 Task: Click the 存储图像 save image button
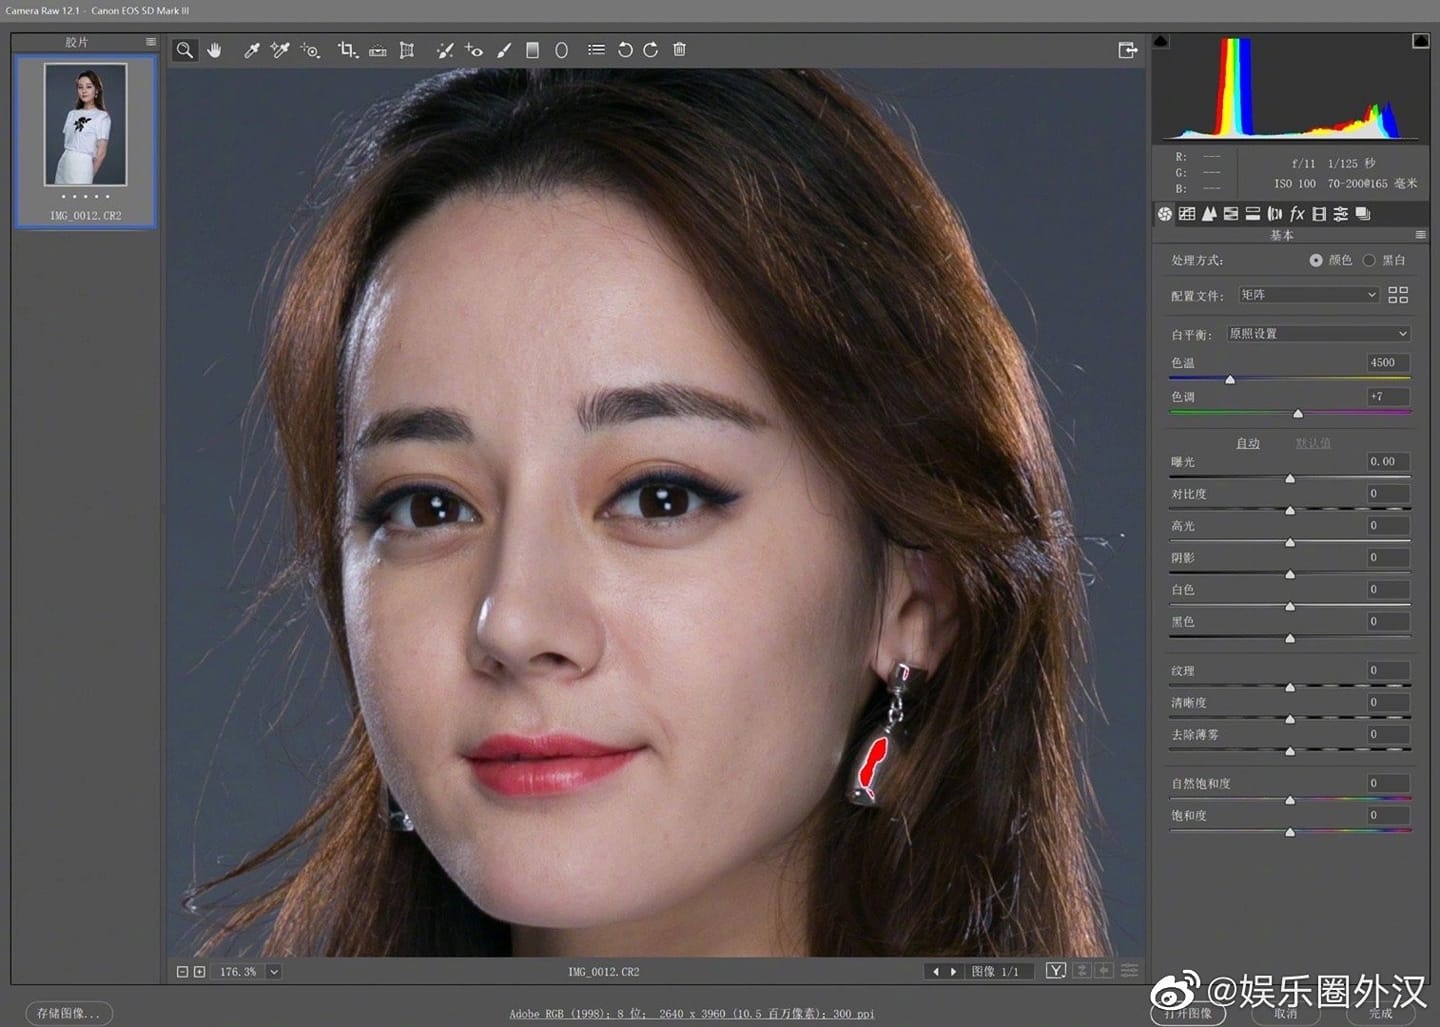click(x=69, y=1013)
